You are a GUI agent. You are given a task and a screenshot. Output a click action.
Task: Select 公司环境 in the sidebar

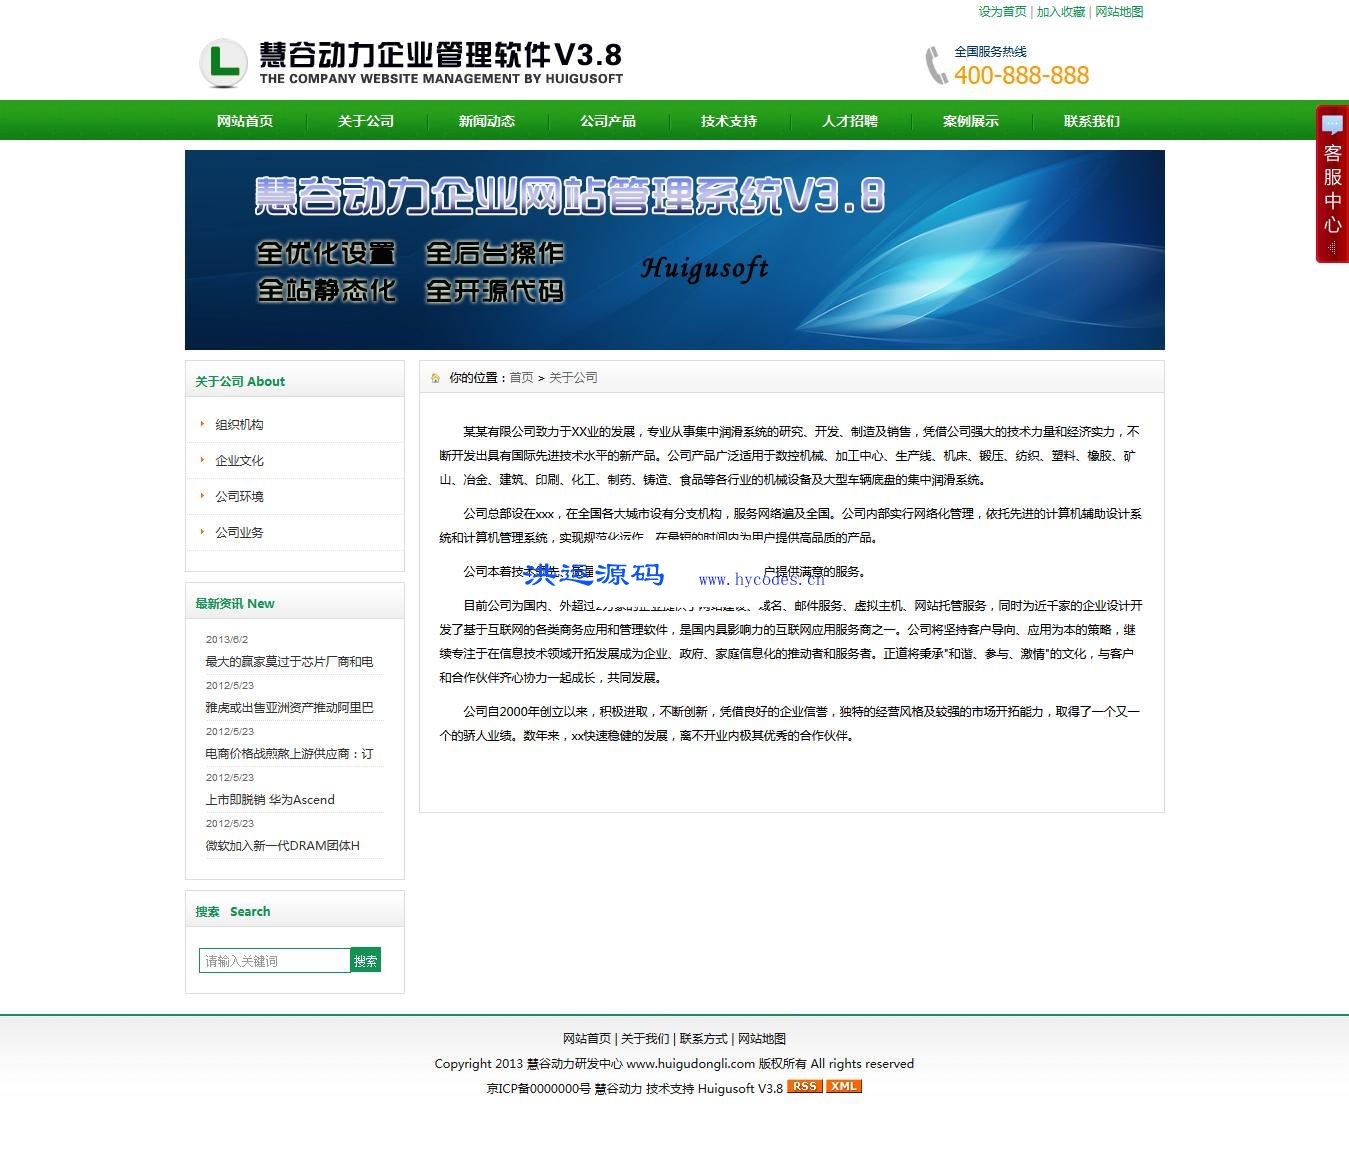click(240, 496)
